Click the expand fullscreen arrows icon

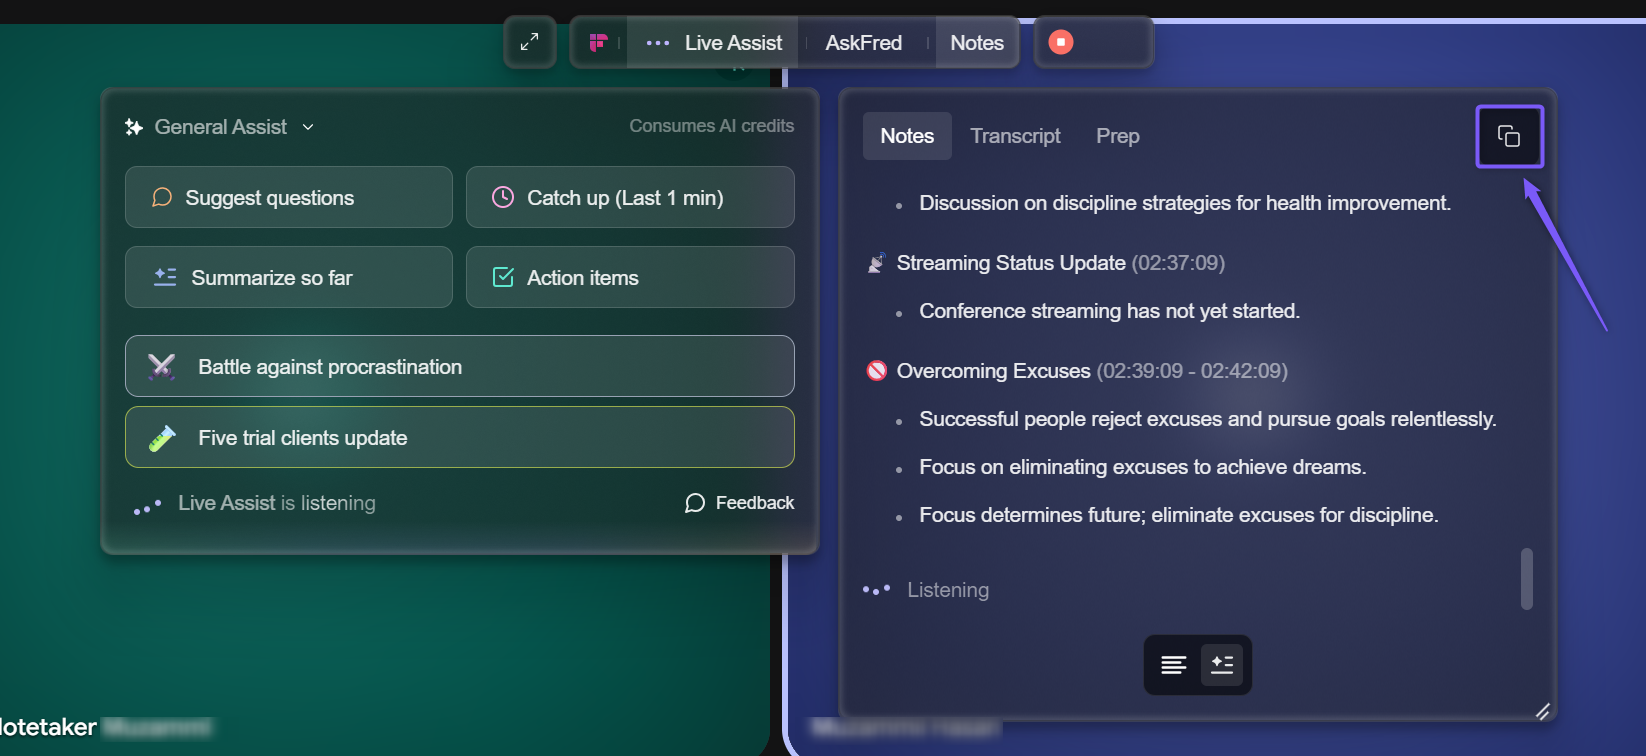coord(530,42)
